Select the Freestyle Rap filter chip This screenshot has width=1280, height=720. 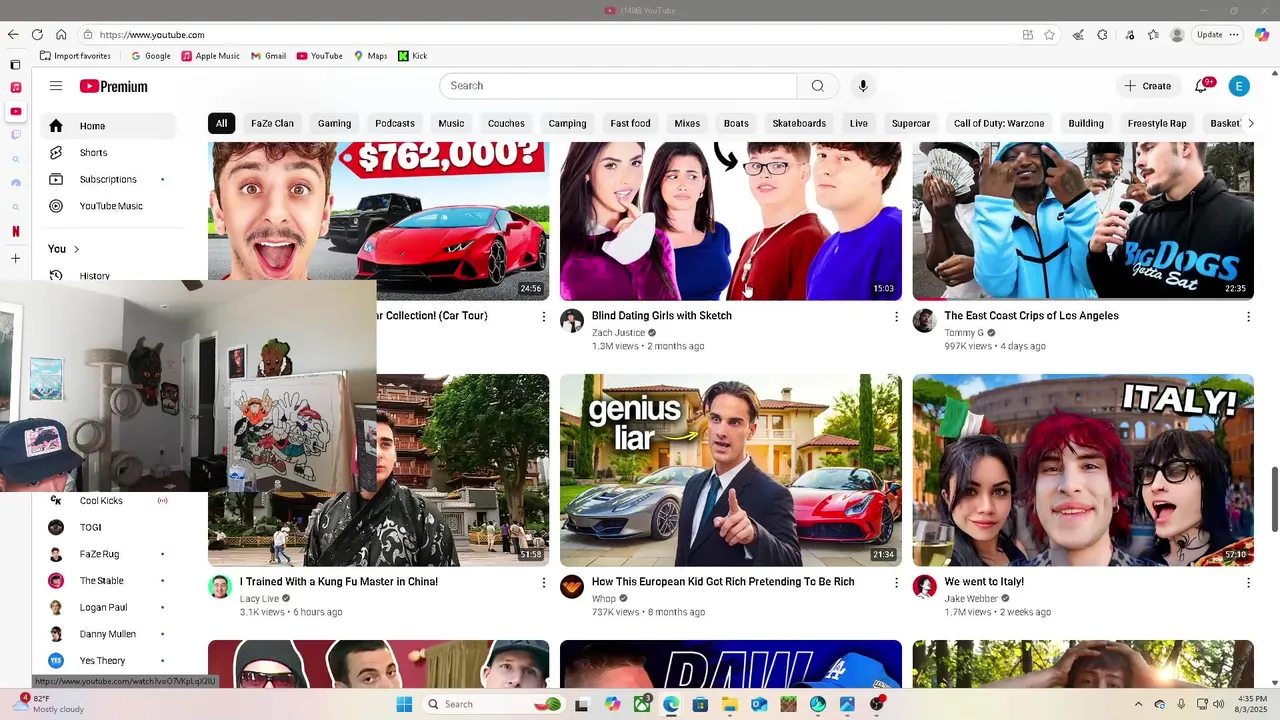pos(1157,123)
